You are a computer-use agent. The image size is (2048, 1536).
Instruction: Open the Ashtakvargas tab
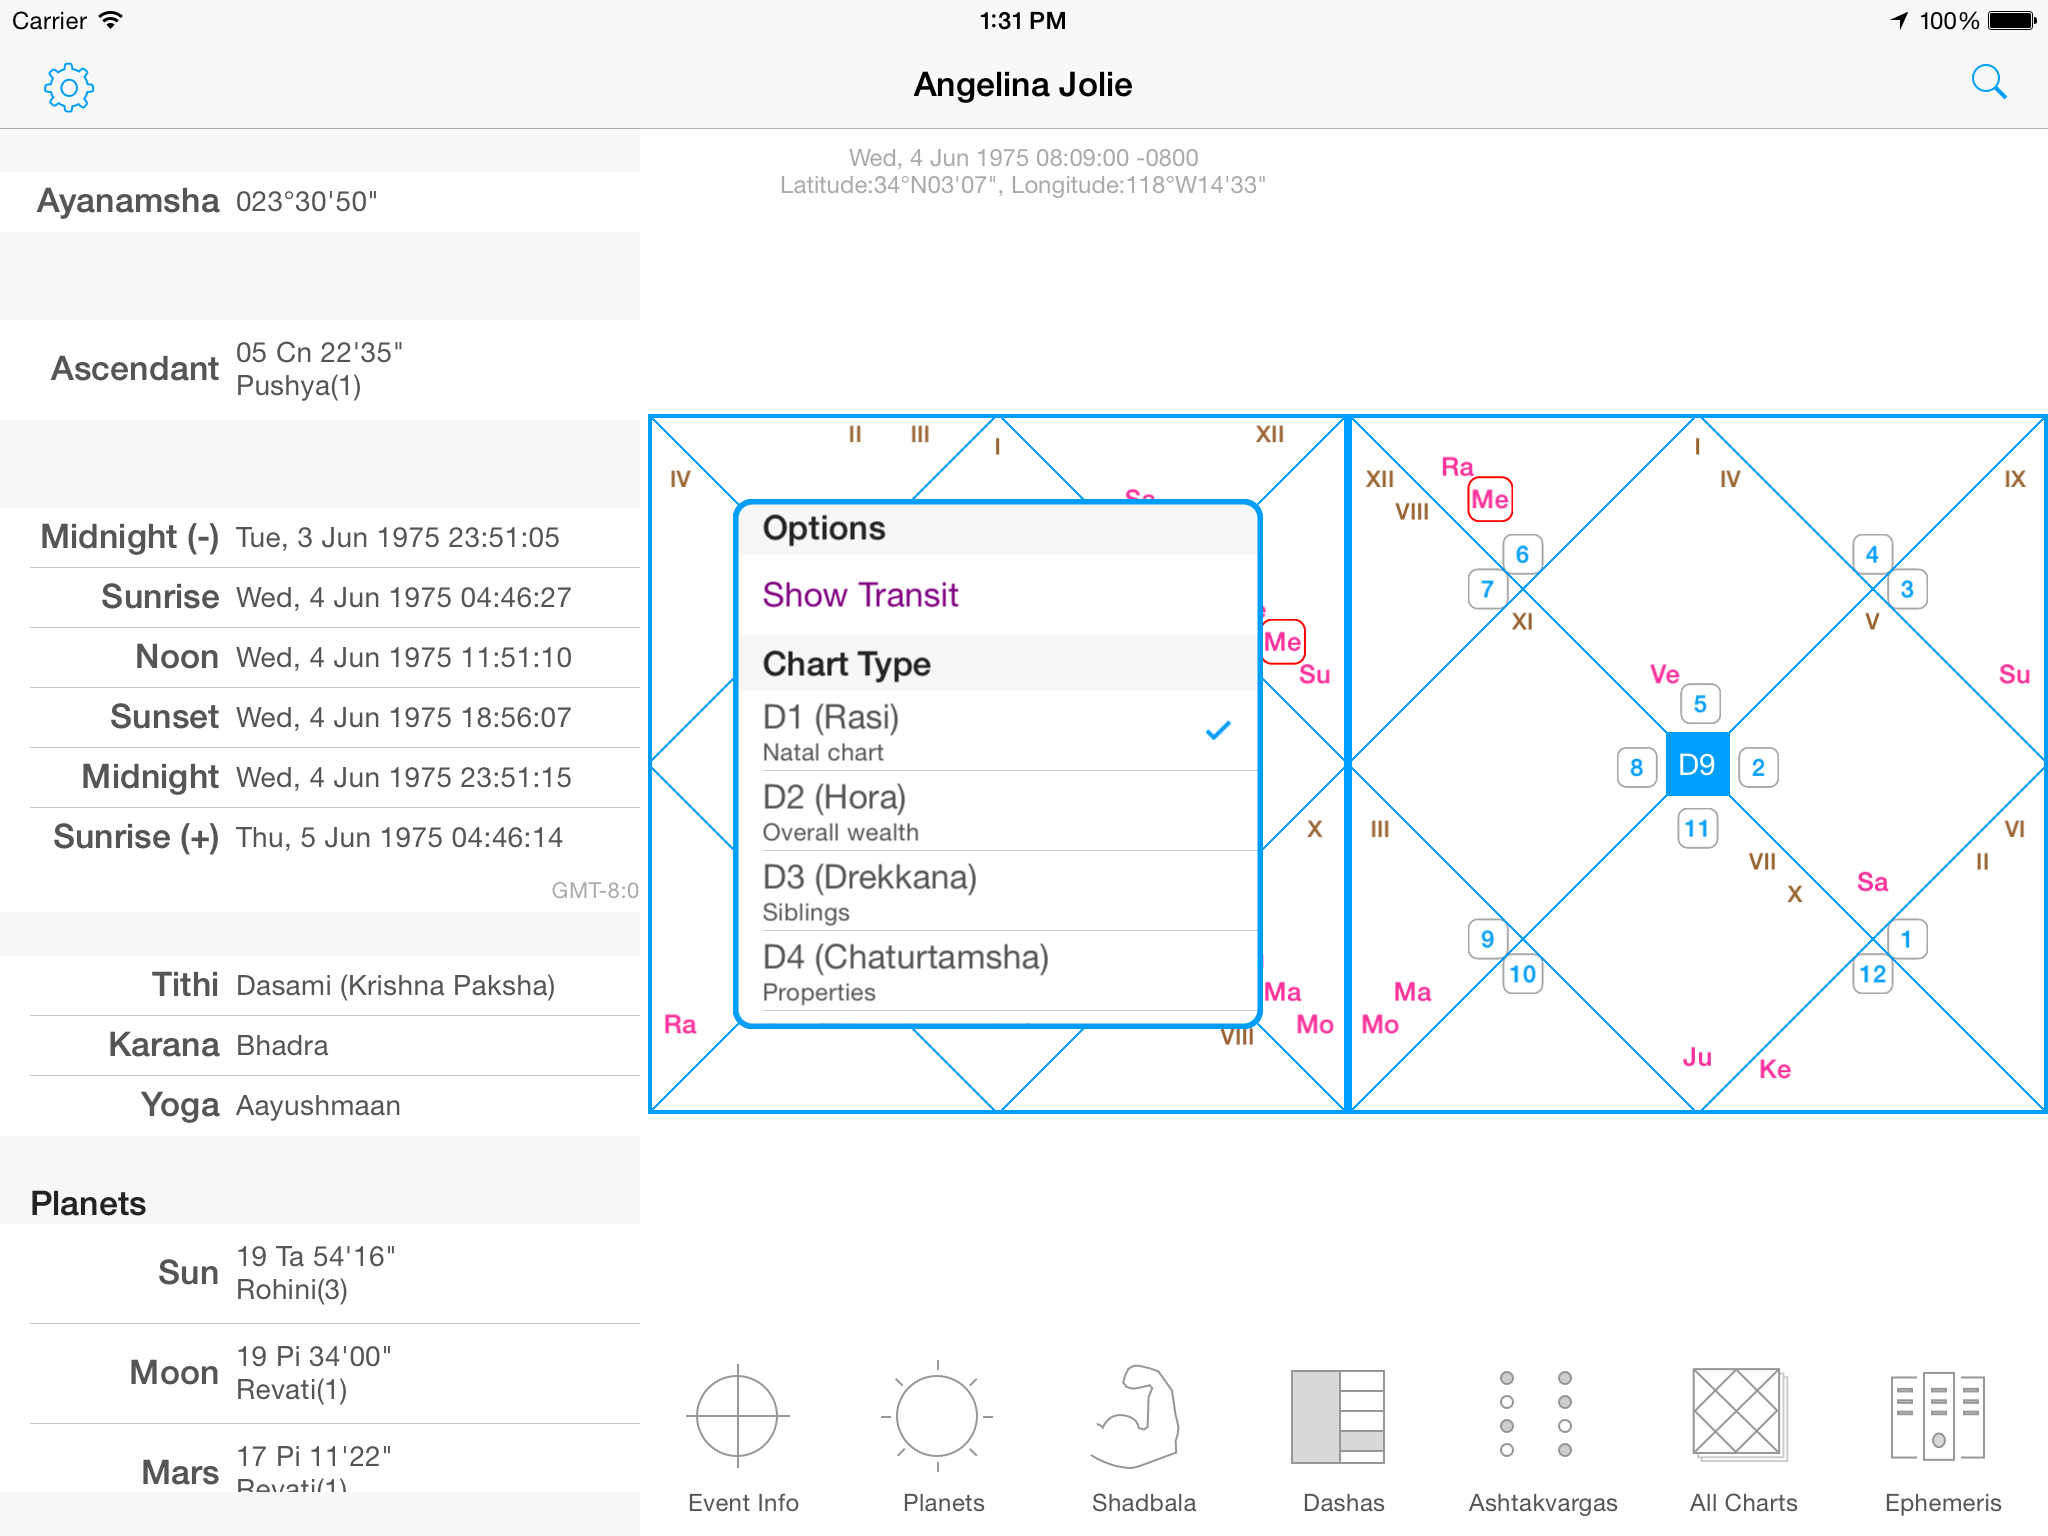coord(1543,1439)
